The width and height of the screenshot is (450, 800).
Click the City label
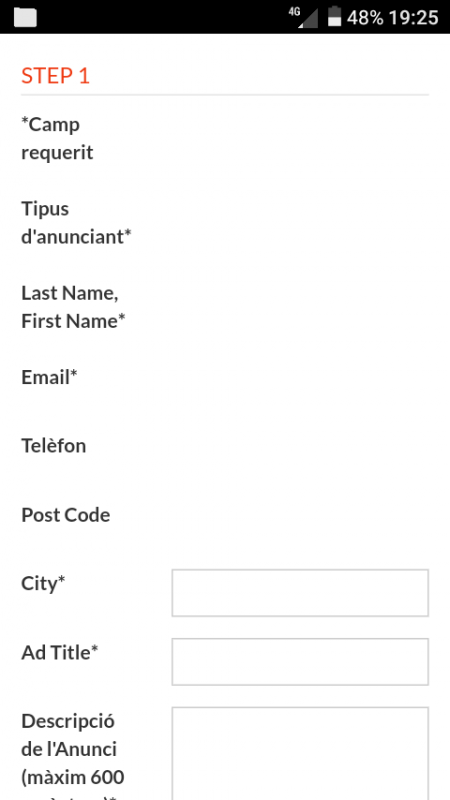click(x=43, y=584)
